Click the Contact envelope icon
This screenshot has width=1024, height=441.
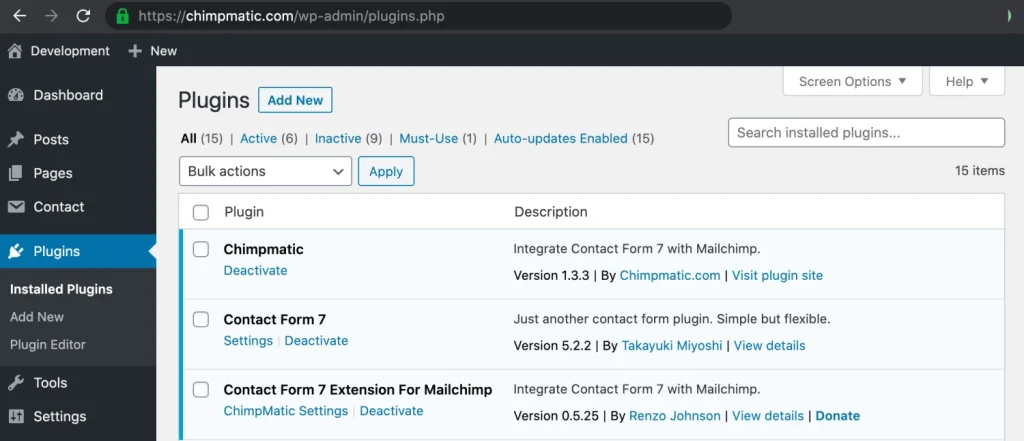click(x=16, y=207)
